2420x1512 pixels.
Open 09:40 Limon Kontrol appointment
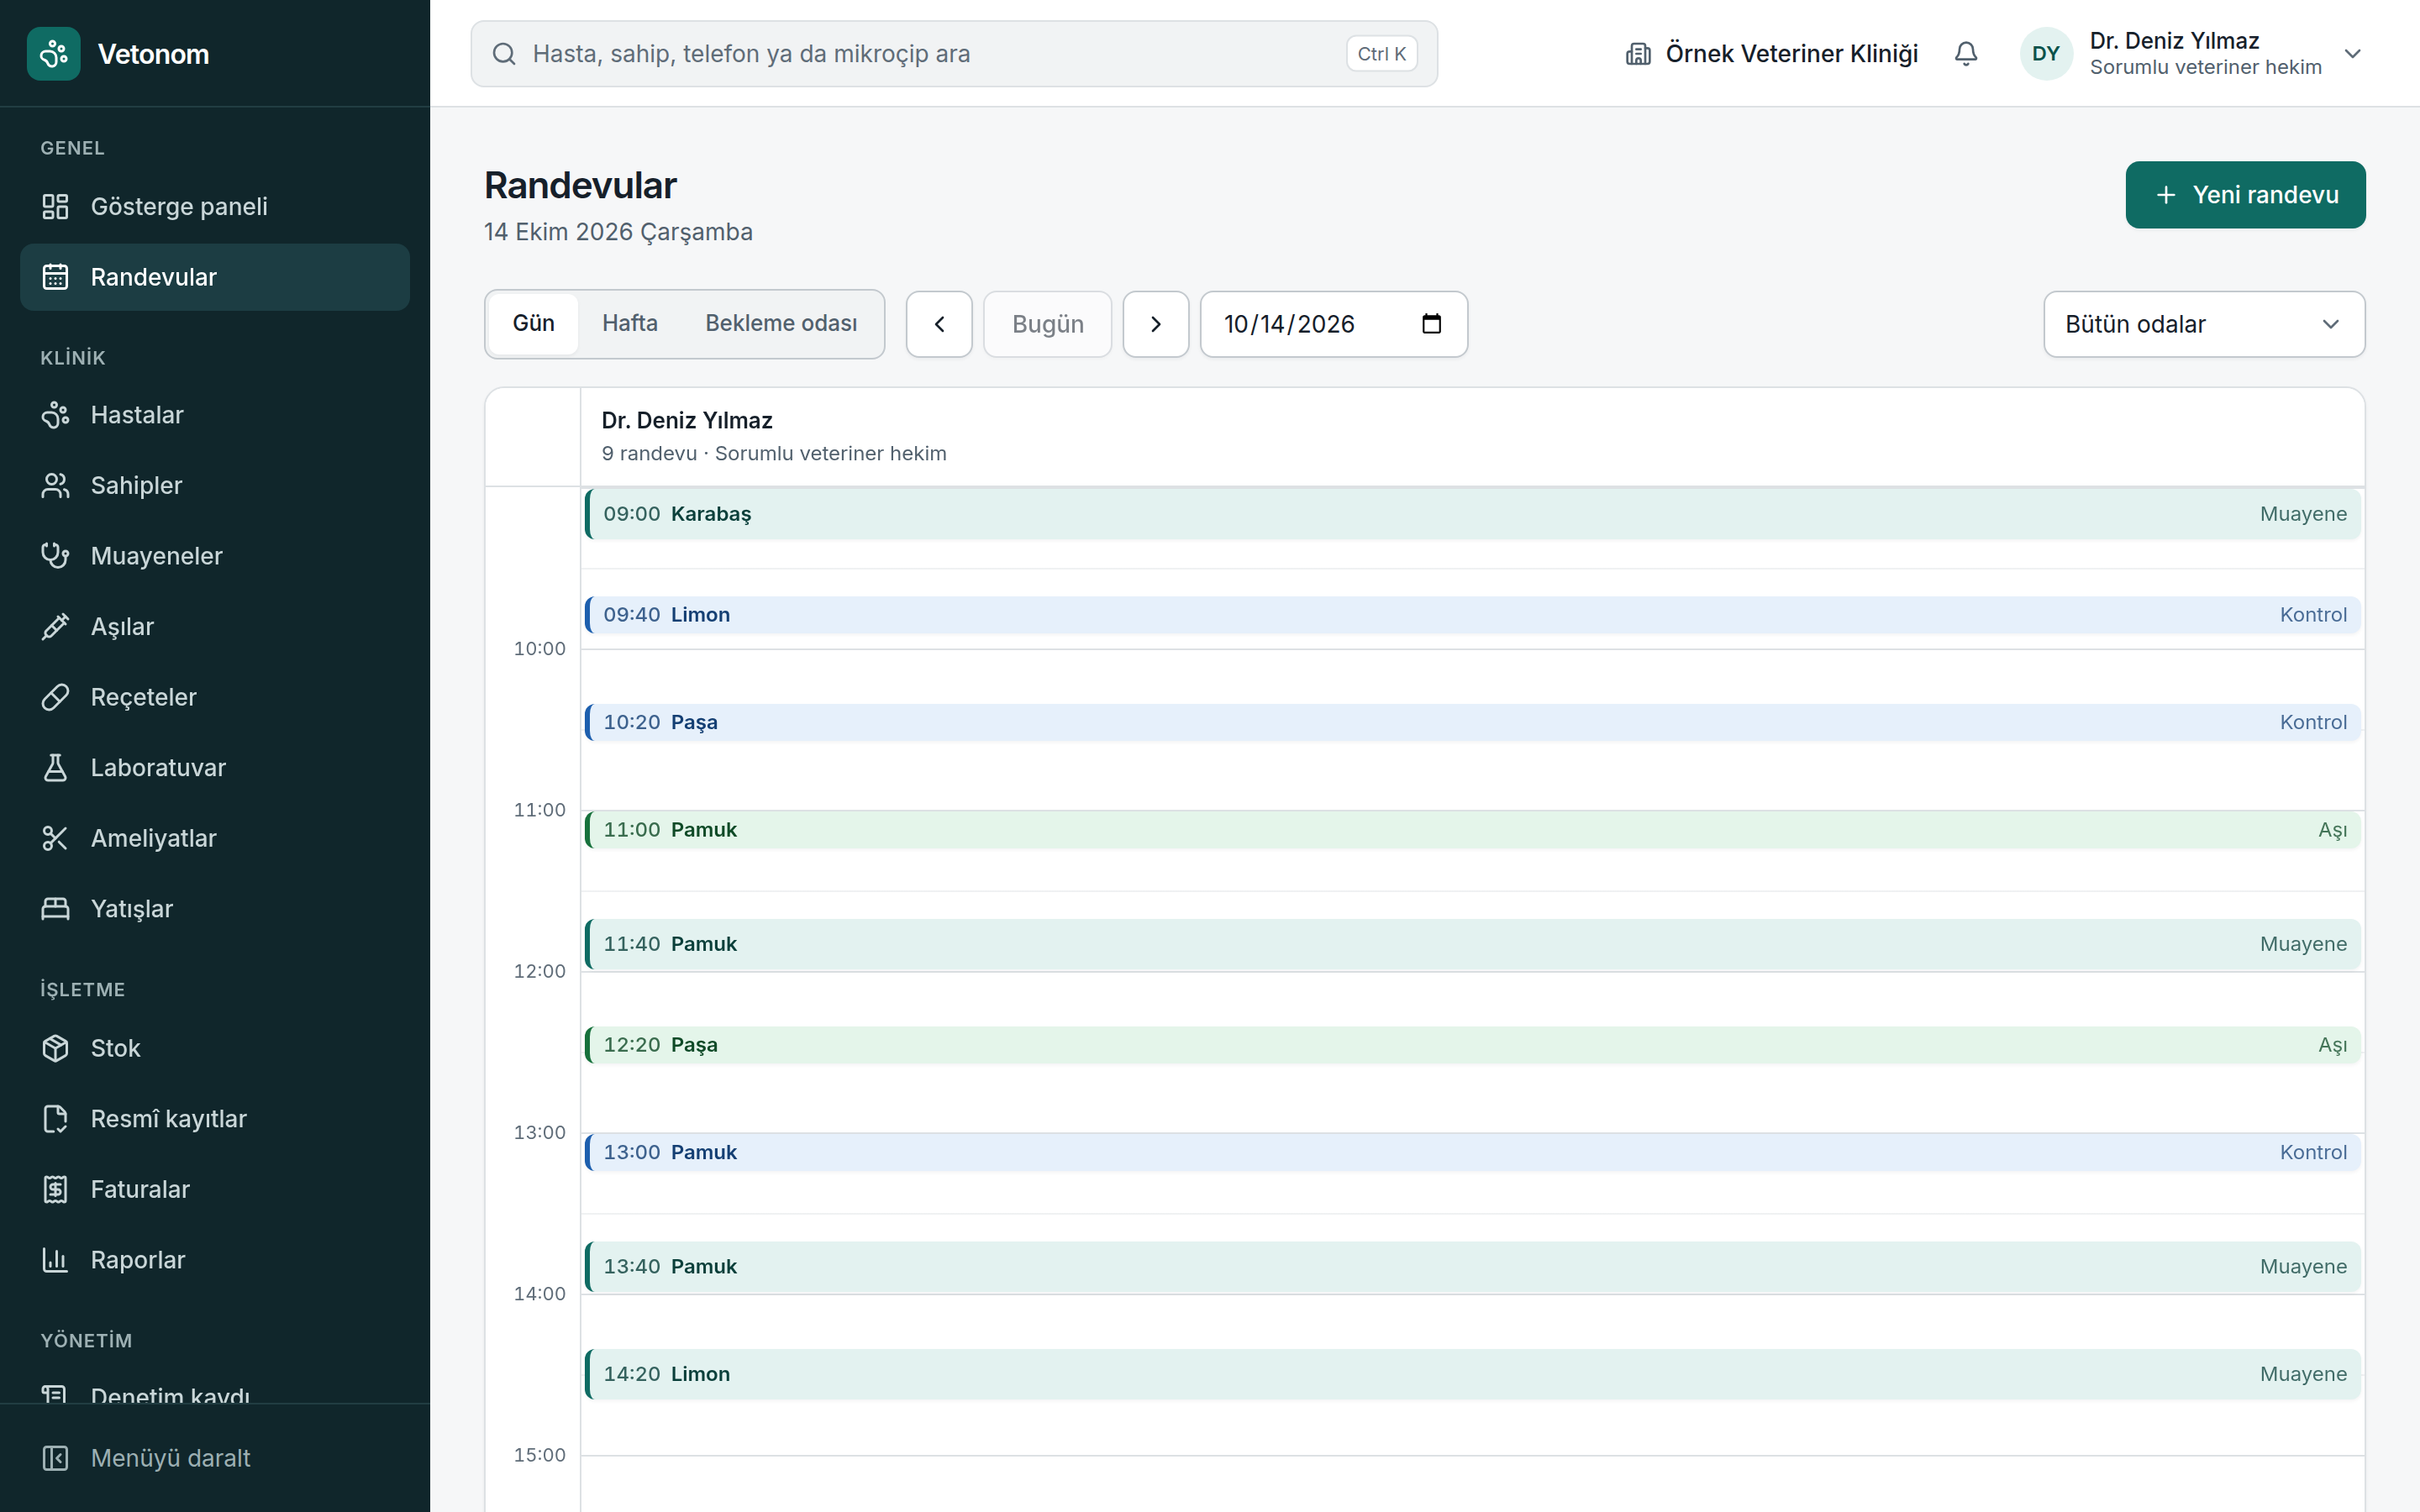(1472, 615)
